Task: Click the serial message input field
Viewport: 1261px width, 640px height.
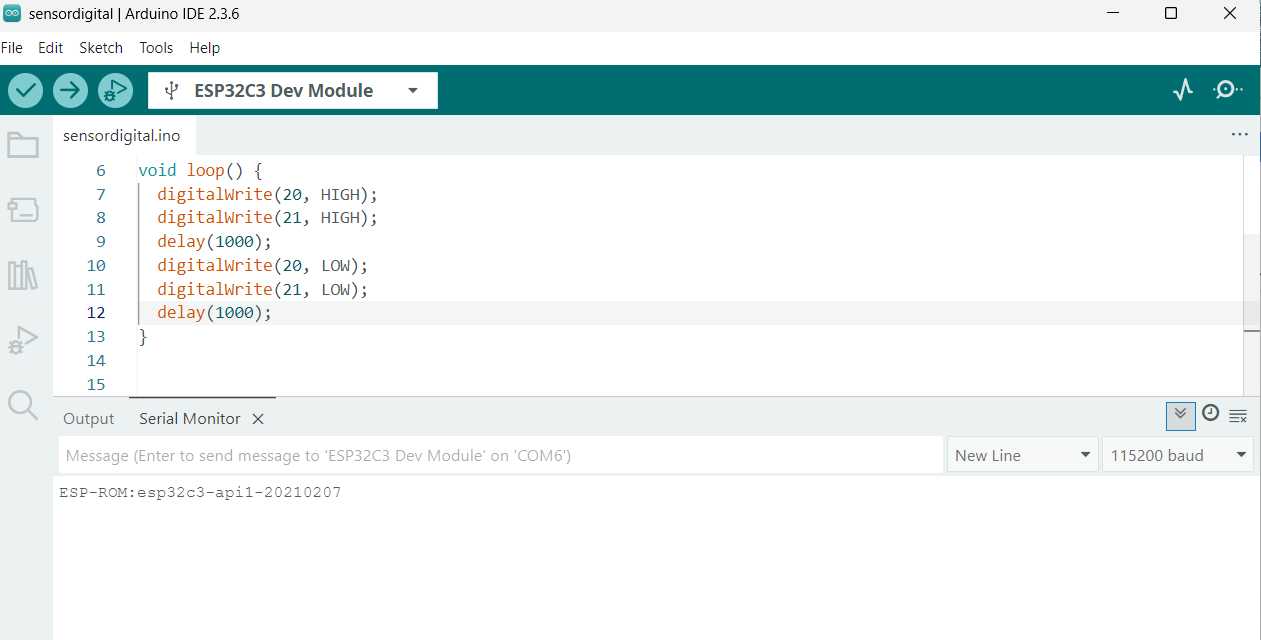Action: pyautogui.click(x=500, y=455)
